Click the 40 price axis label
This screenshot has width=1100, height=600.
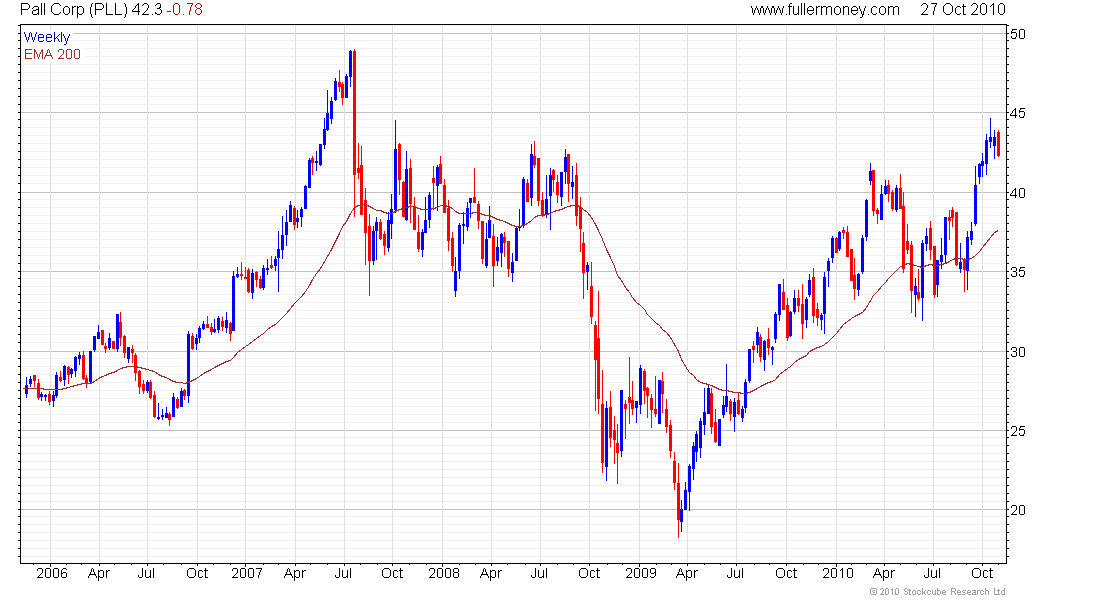point(1017,193)
